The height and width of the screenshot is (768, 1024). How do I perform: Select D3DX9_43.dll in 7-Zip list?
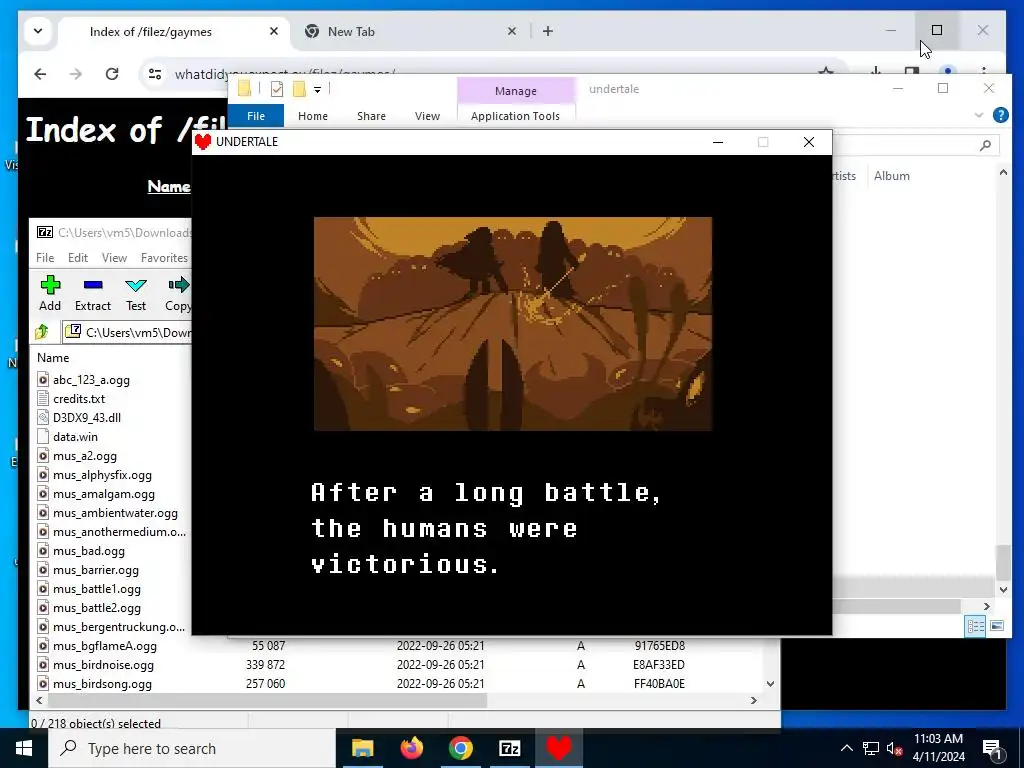point(86,418)
